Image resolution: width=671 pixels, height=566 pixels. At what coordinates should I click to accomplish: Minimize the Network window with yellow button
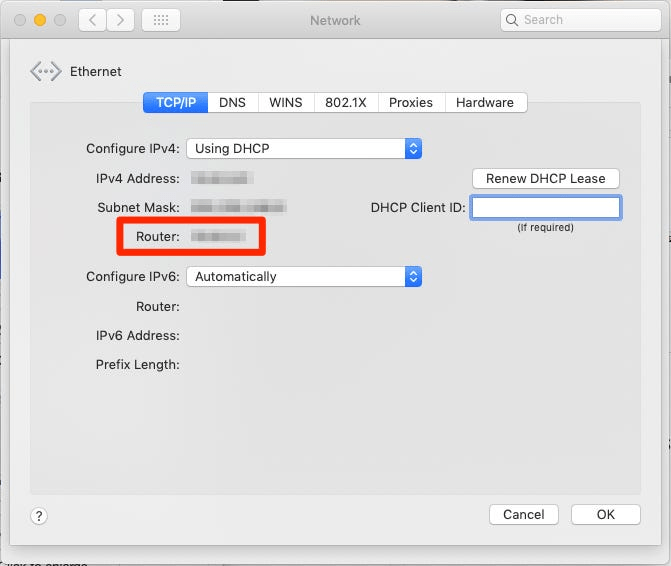40,20
